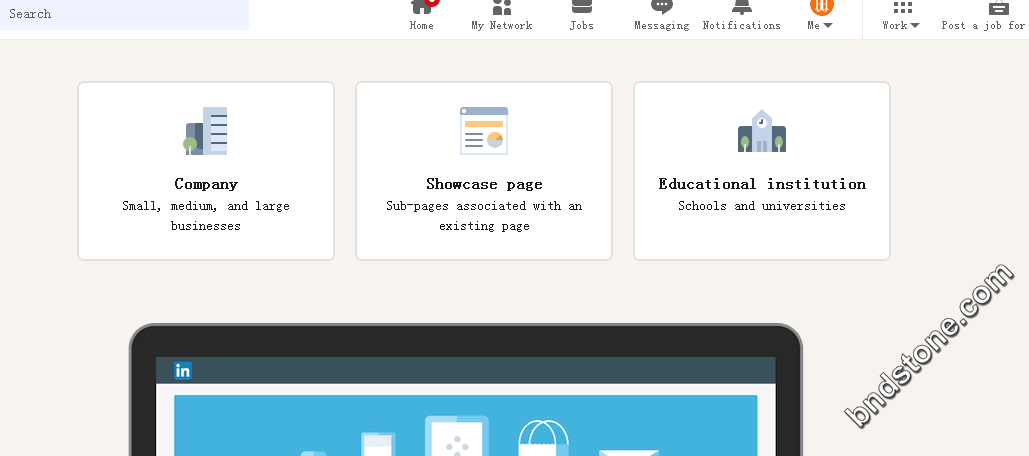Open the Jobs briefcase icon
The height and width of the screenshot is (456, 1029).
coord(581,7)
